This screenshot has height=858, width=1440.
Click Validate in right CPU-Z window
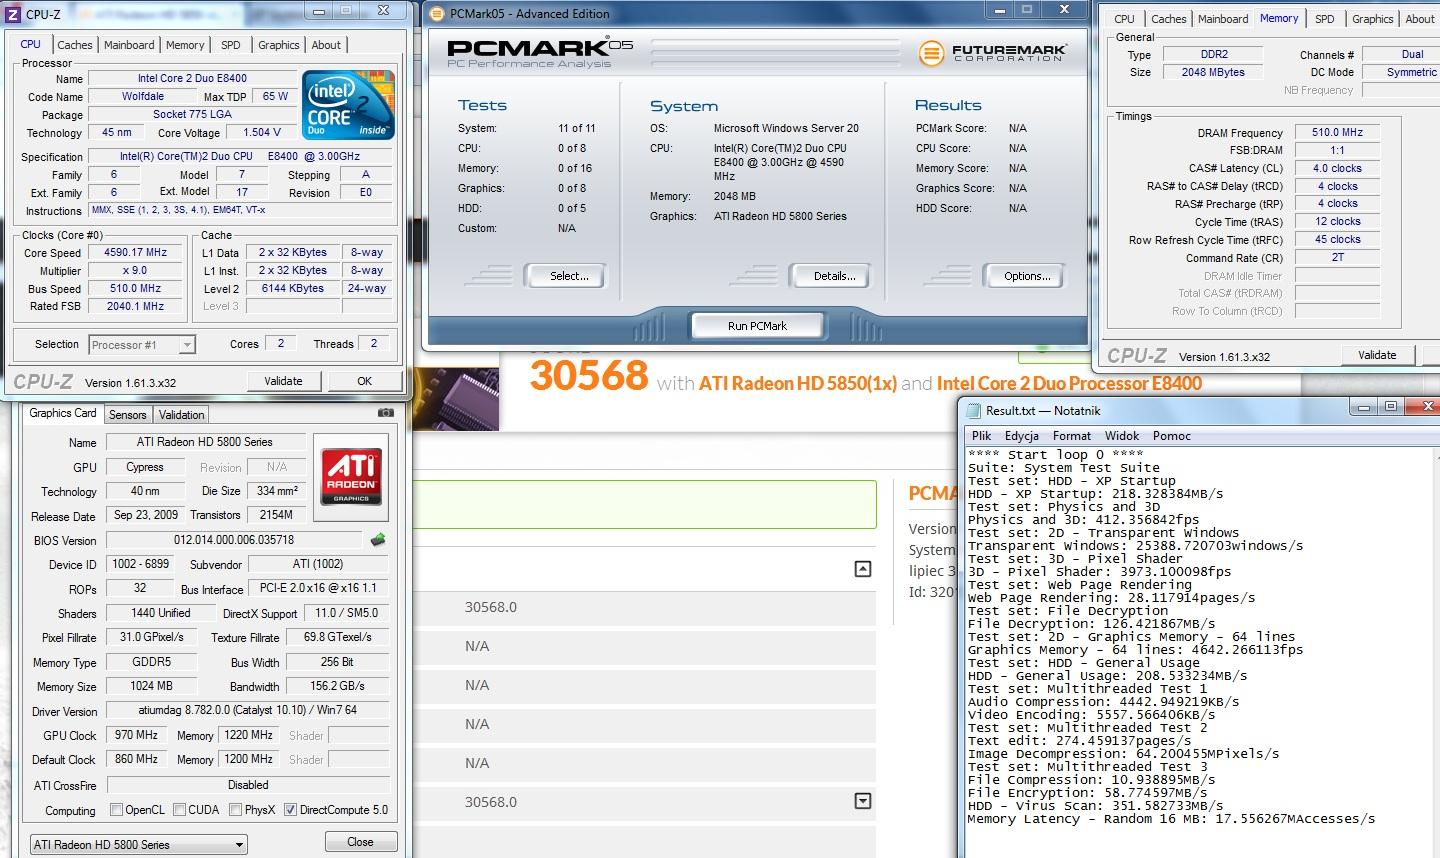[x=1377, y=355]
